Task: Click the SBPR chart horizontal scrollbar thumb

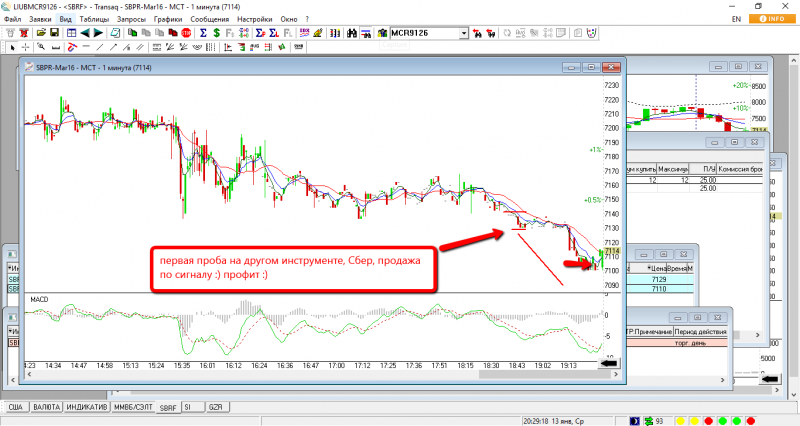Action: coord(544,374)
